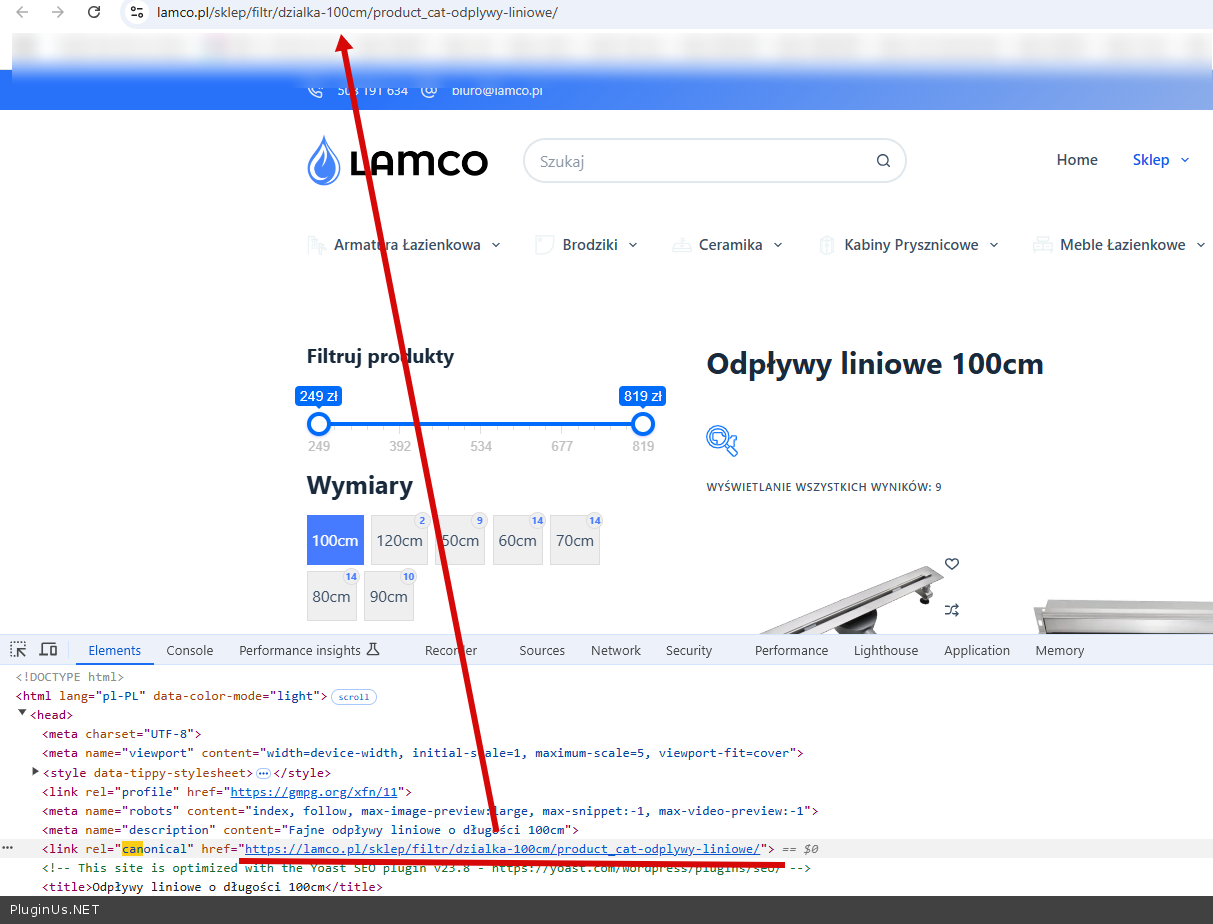Select the 60cm size filter
The image size is (1213, 924).
(517, 541)
